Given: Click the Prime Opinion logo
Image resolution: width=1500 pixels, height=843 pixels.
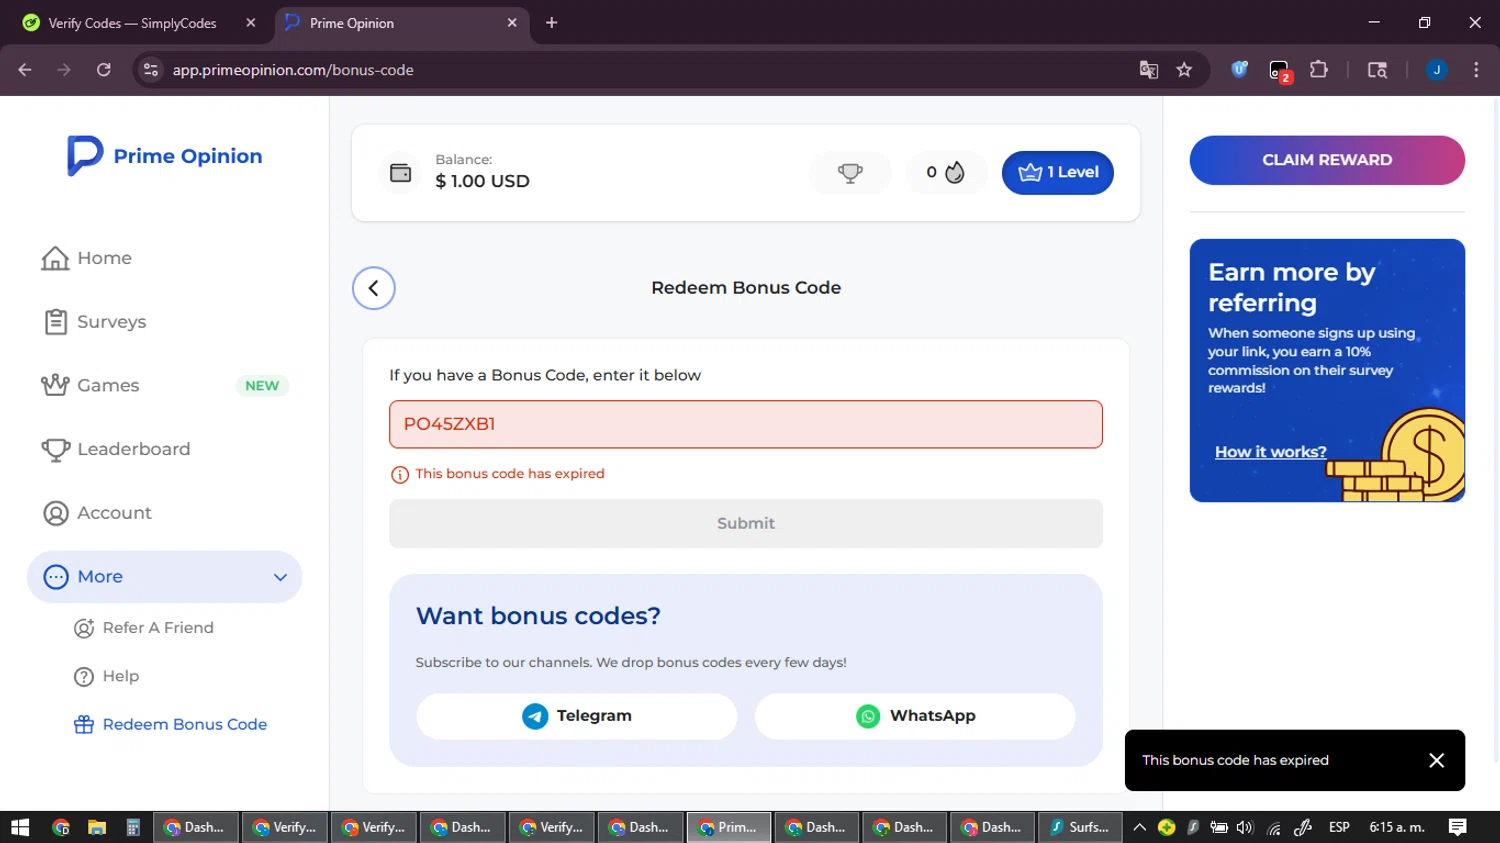Looking at the screenshot, I should click(x=165, y=156).
